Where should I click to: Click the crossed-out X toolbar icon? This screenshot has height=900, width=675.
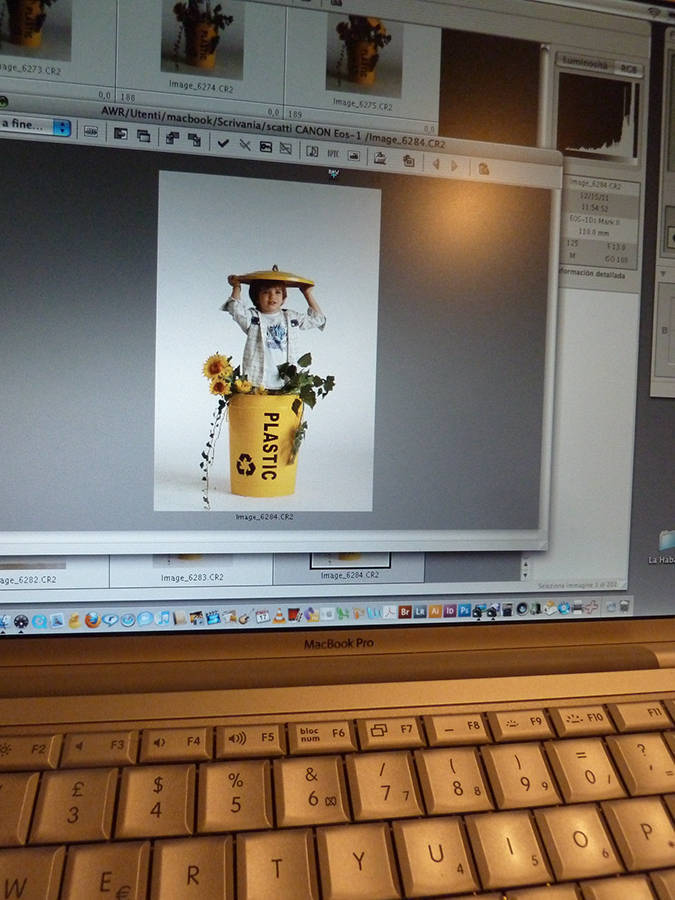pos(245,145)
